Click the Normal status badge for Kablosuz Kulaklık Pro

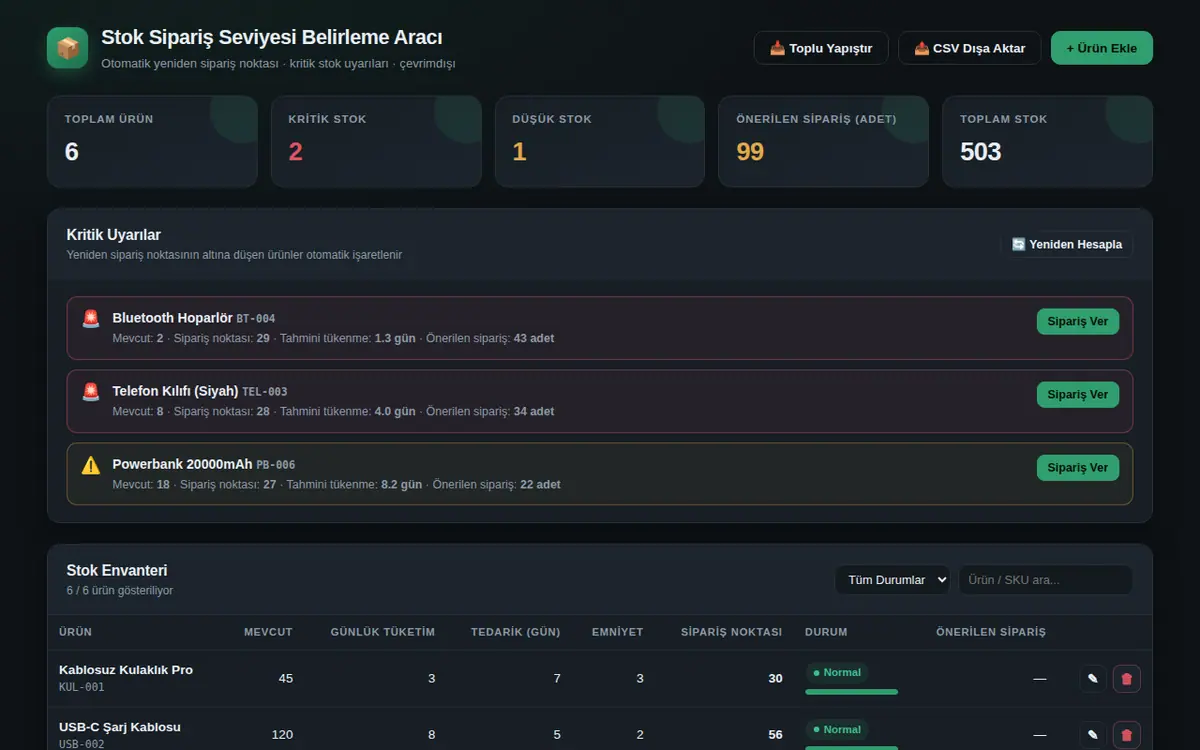(837, 673)
